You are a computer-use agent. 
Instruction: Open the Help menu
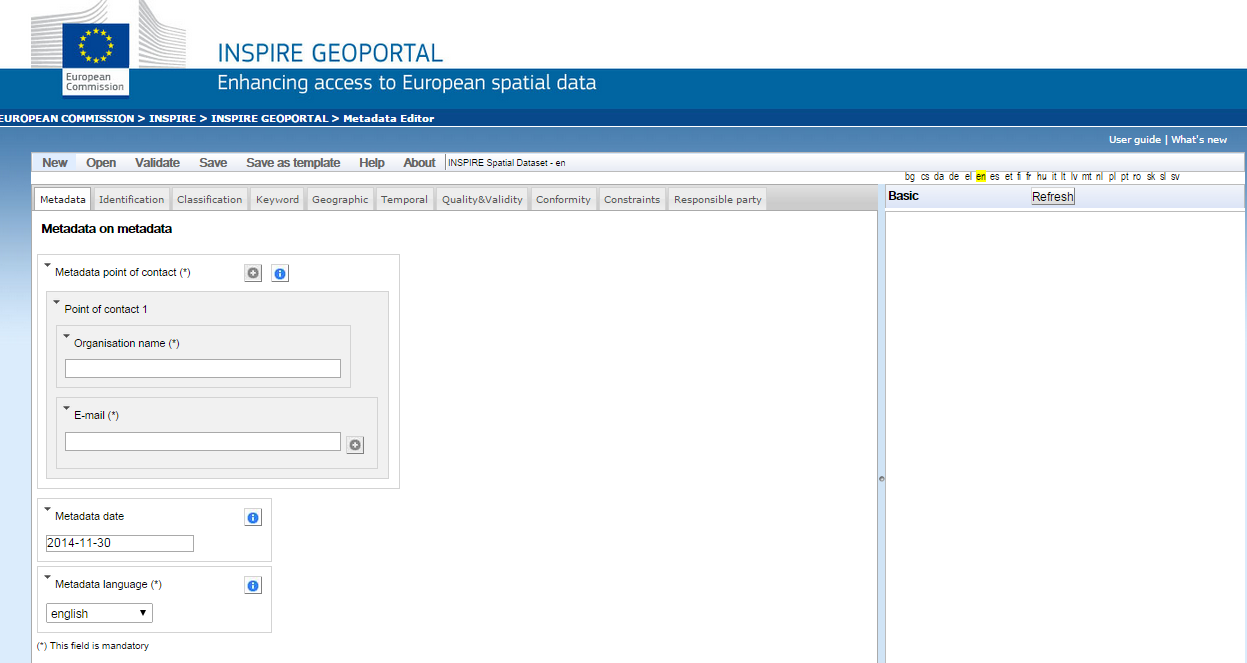coord(372,163)
